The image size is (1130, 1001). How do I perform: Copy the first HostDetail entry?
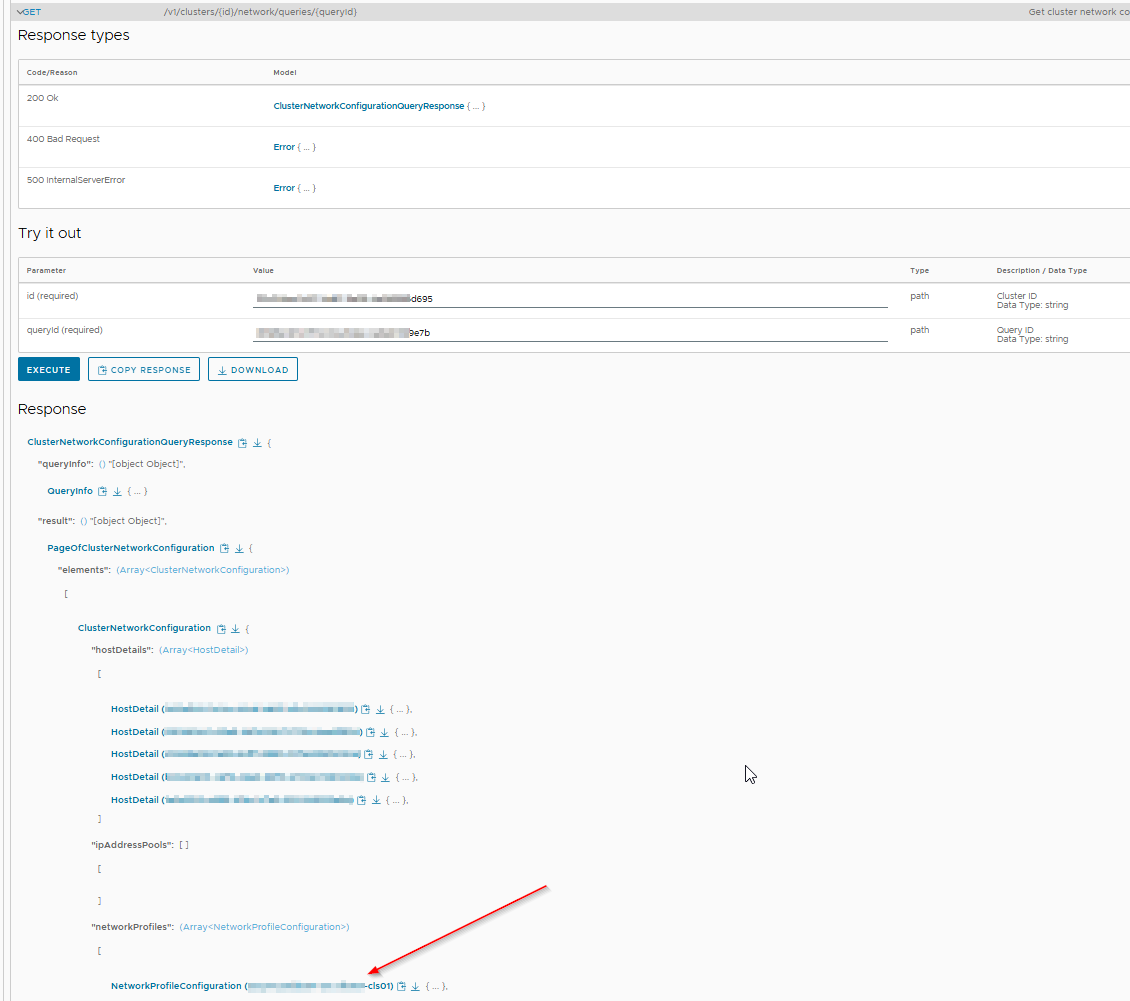(x=366, y=709)
